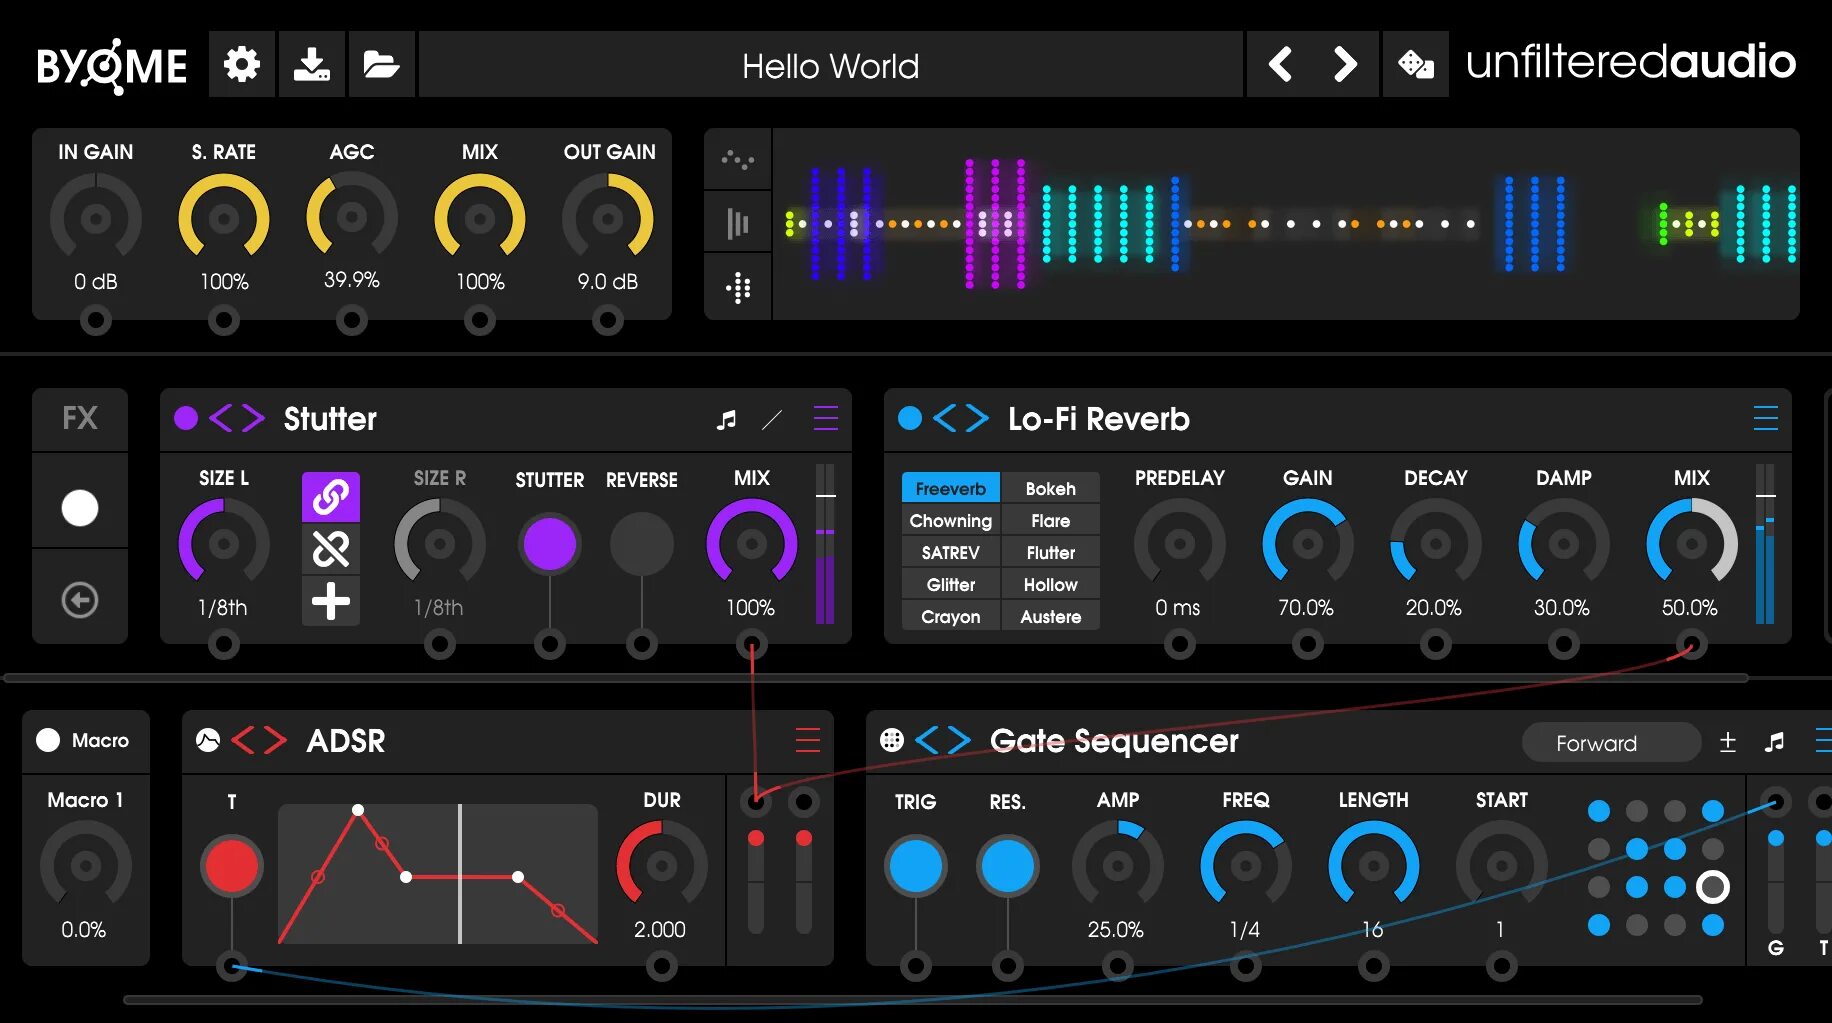Switch Stutter to previous effect type
Screen dimensions: 1832x1023
[220, 418]
